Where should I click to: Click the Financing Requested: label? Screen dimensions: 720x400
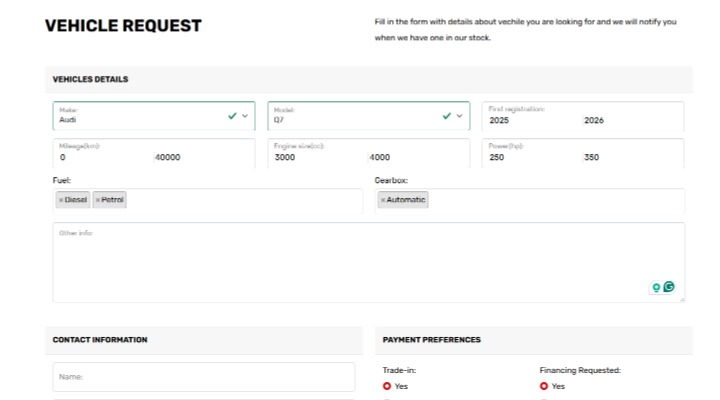click(580, 370)
